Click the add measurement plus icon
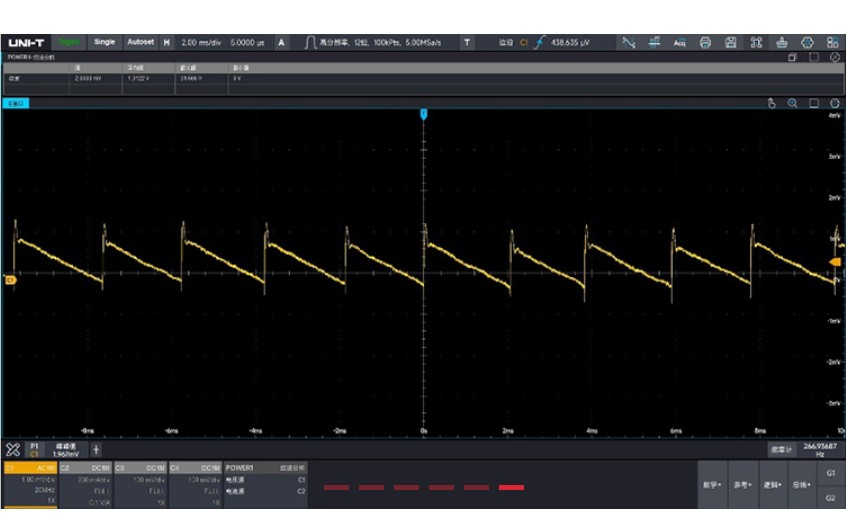The image size is (846, 521). click(x=96, y=449)
